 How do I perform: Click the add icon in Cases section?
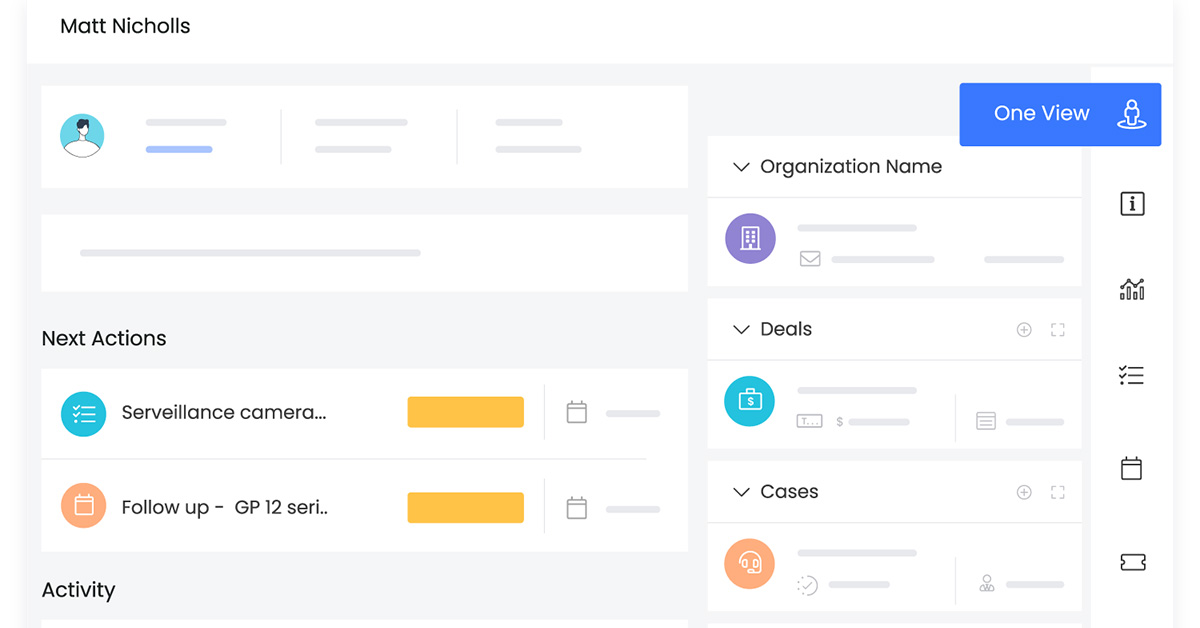click(x=1024, y=492)
